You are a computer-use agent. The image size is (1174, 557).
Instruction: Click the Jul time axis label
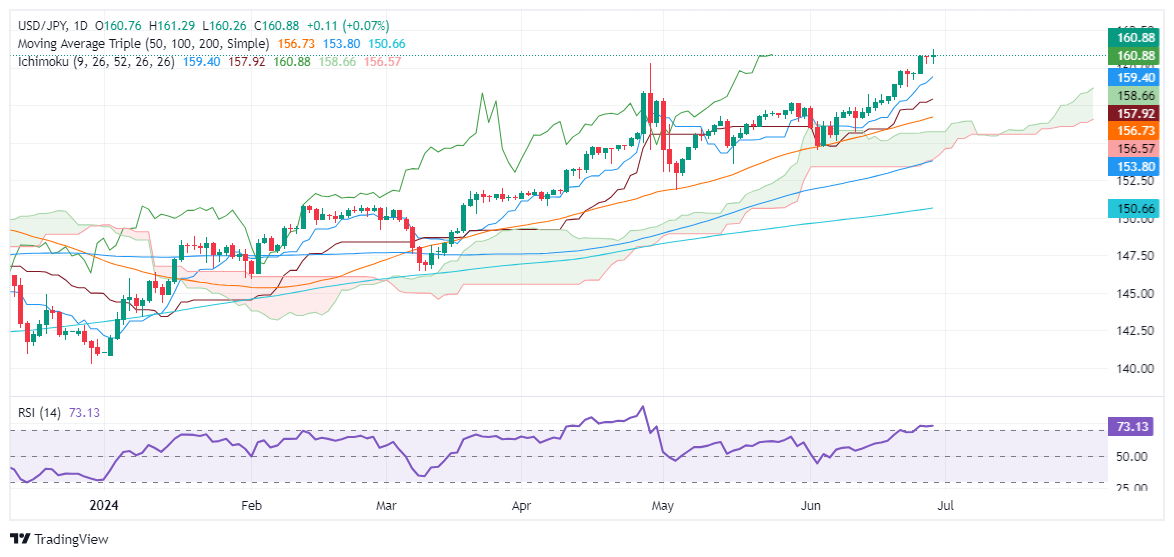click(946, 507)
